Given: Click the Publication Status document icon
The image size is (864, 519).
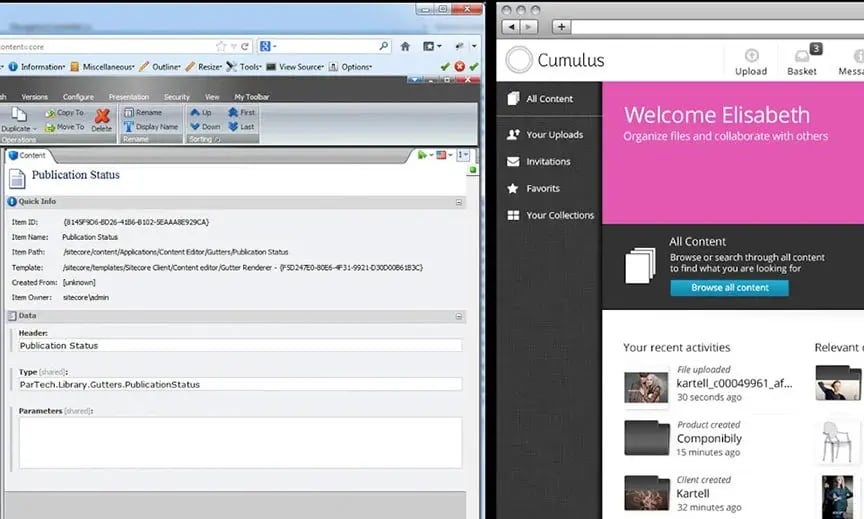Looking at the screenshot, I should 17,179.
